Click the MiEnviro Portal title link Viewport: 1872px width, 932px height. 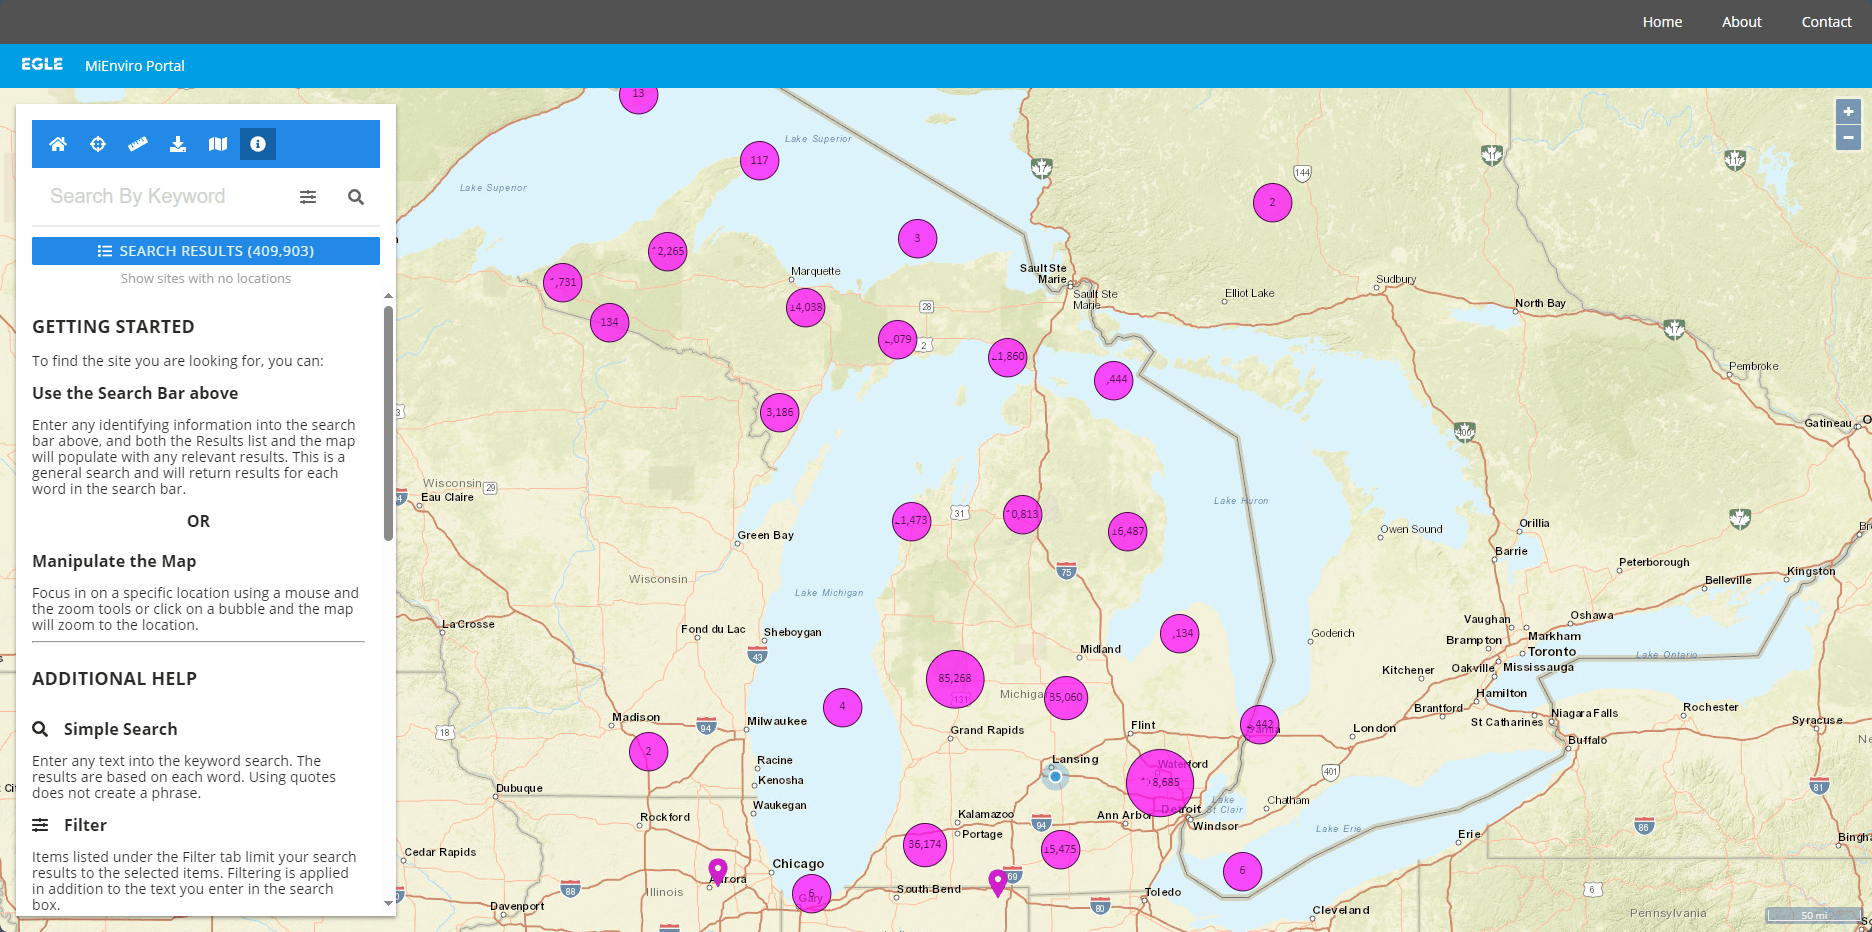click(x=135, y=66)
